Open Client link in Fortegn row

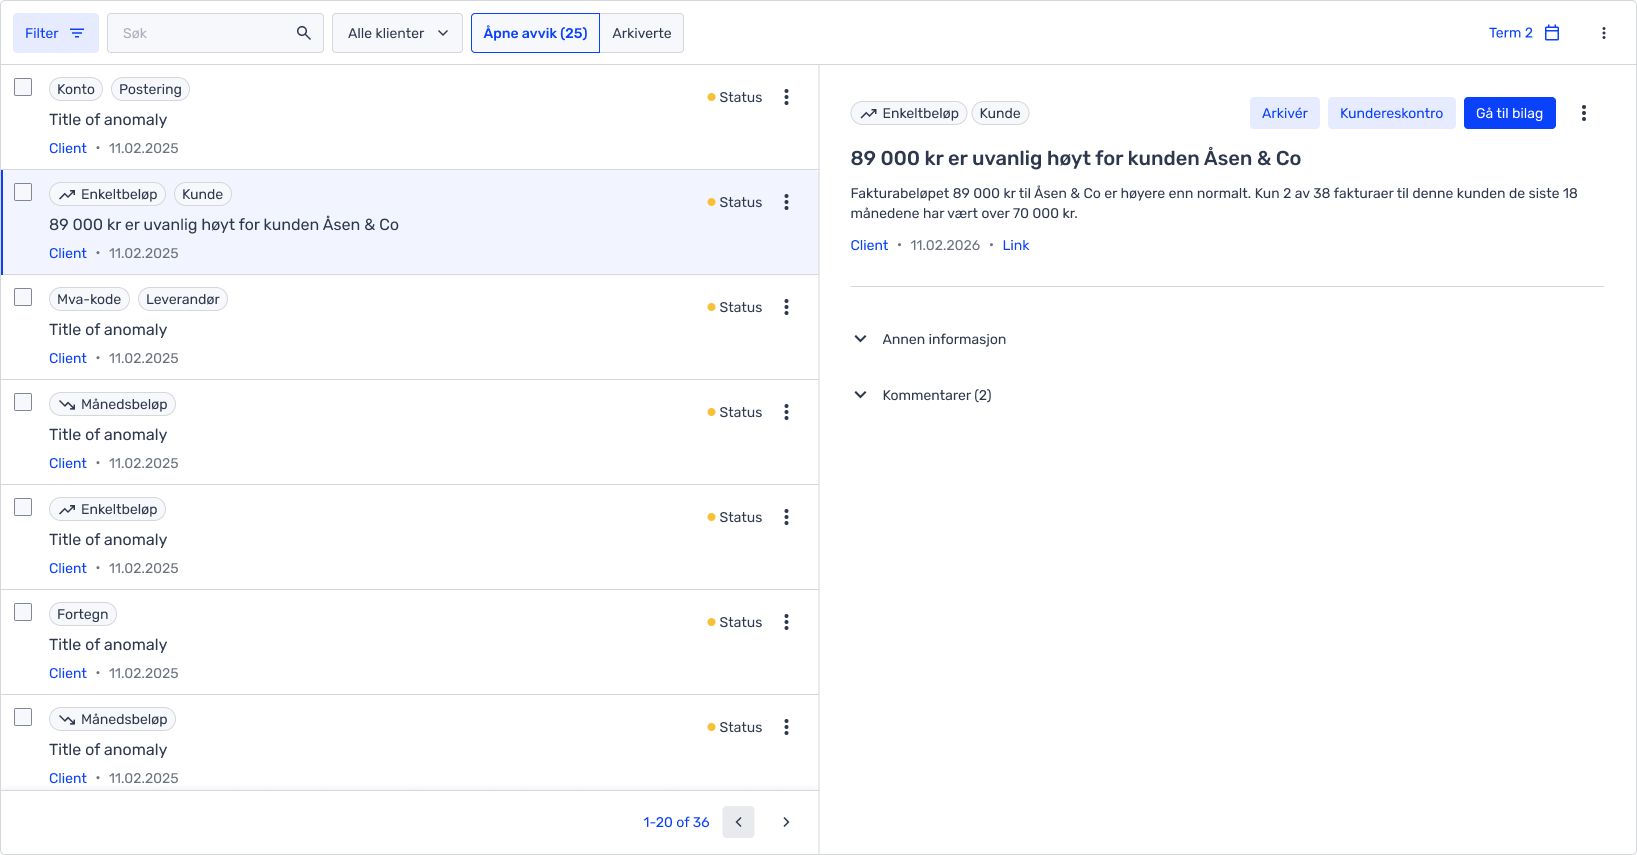point(68,673)
